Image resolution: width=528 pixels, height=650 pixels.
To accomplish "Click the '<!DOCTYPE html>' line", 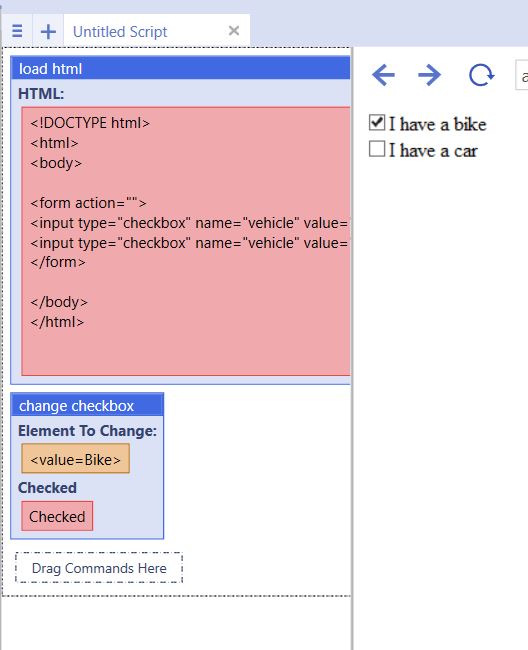I will click(90, 123).
